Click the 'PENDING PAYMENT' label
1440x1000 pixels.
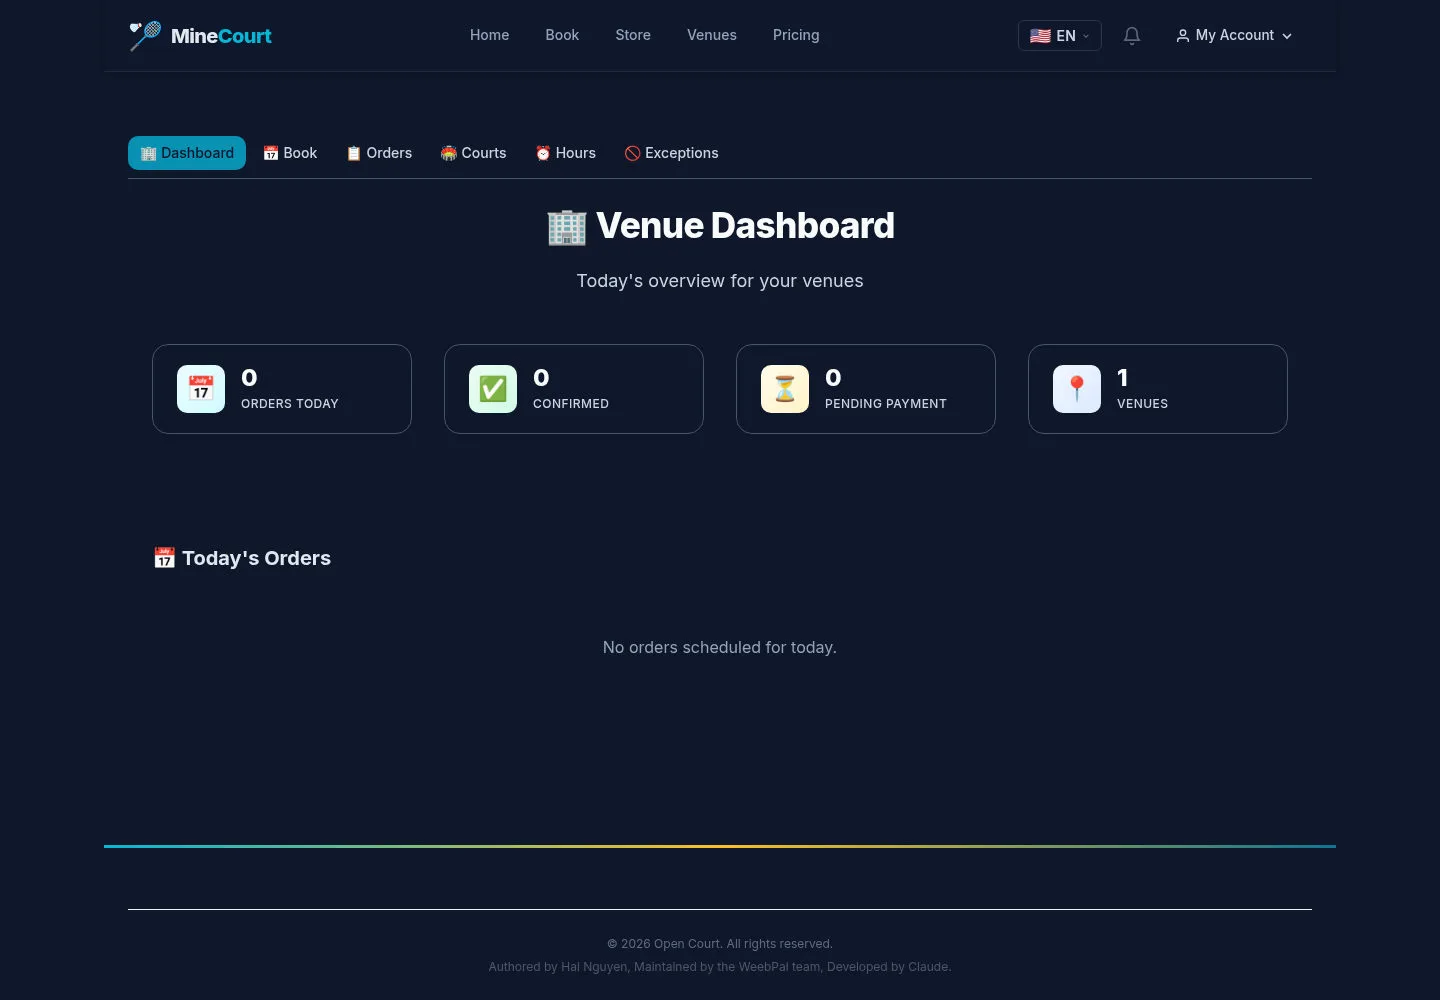[886, 404]
